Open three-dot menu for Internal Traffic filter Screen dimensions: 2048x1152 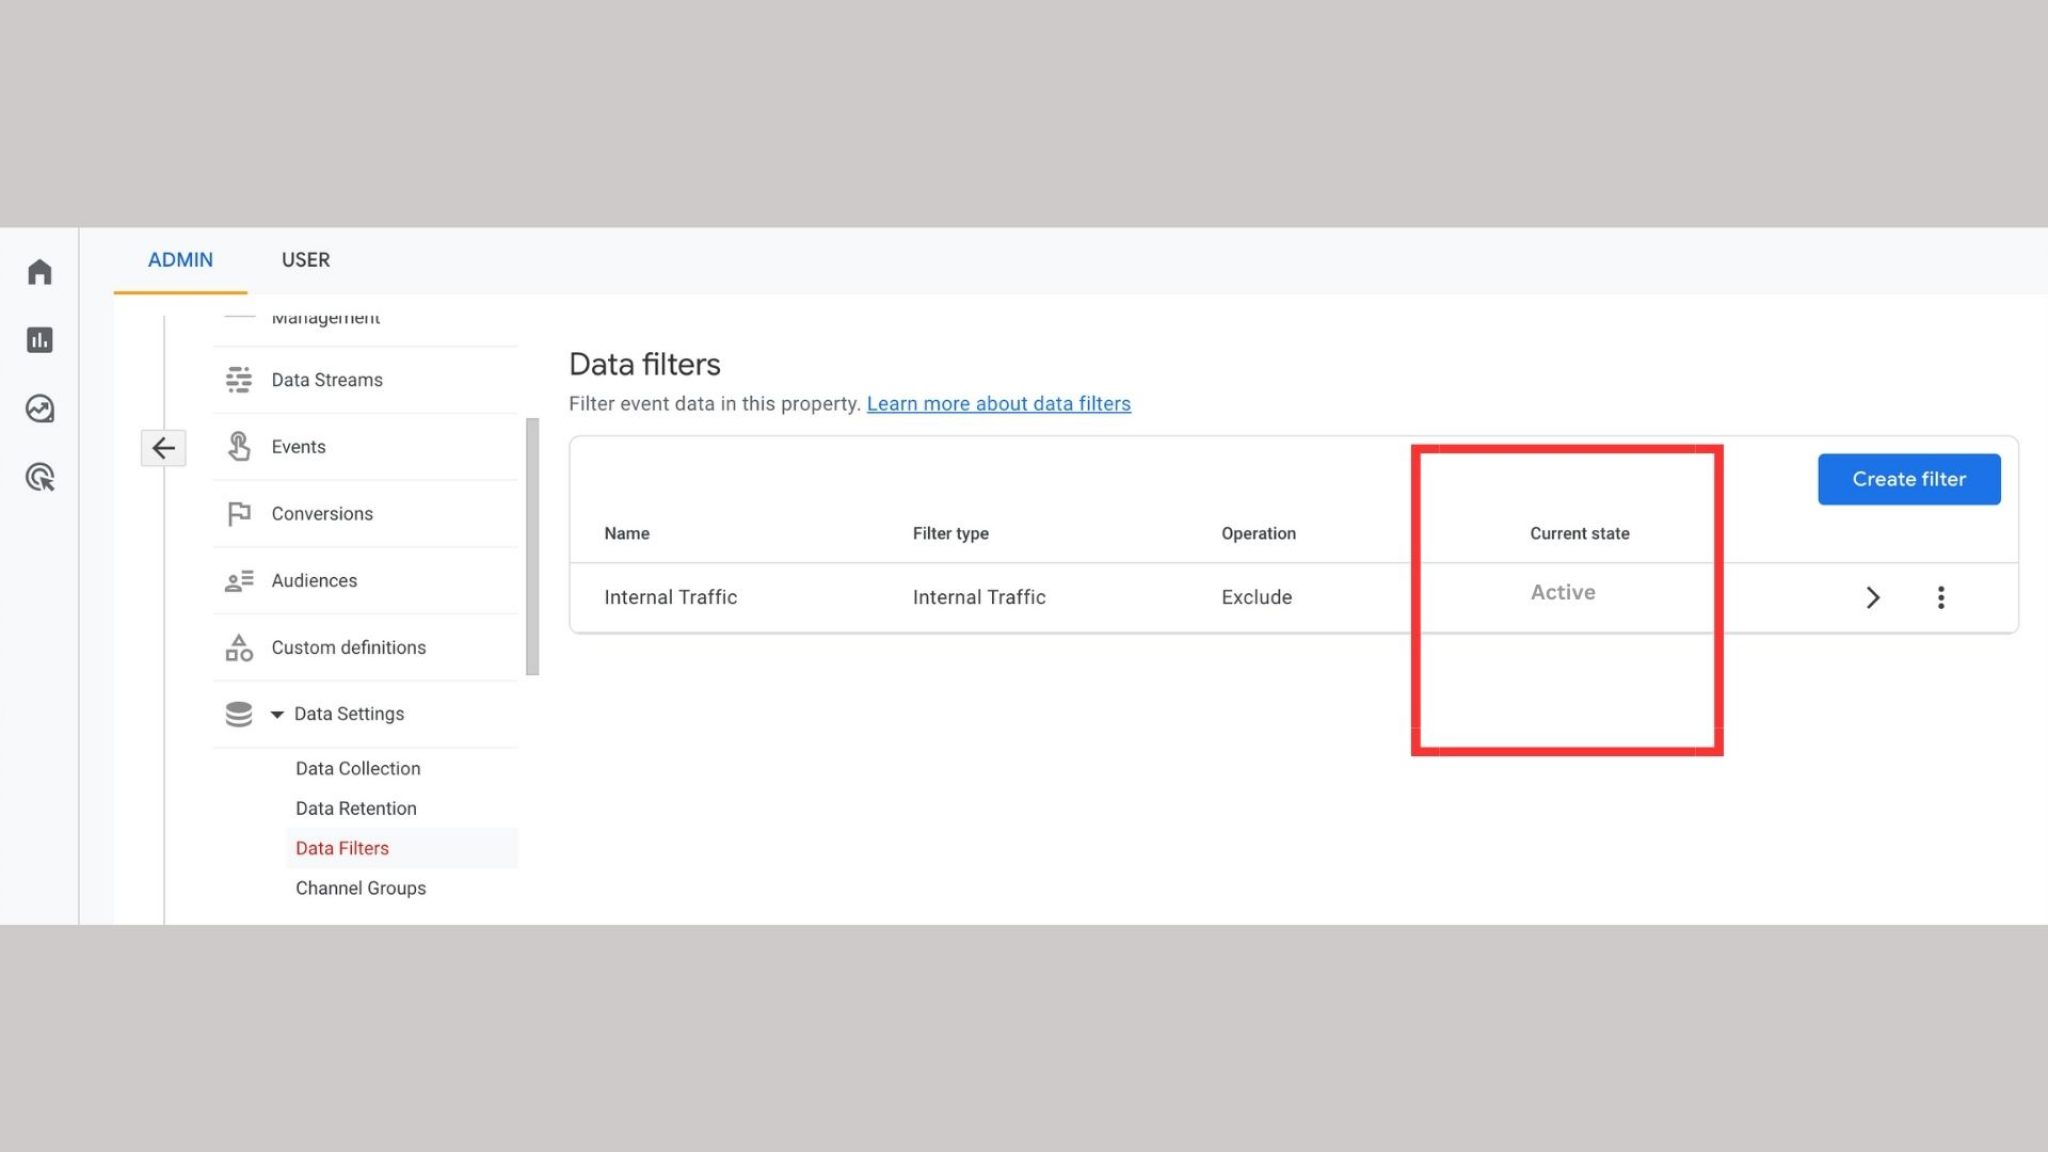coord(1940,598)
